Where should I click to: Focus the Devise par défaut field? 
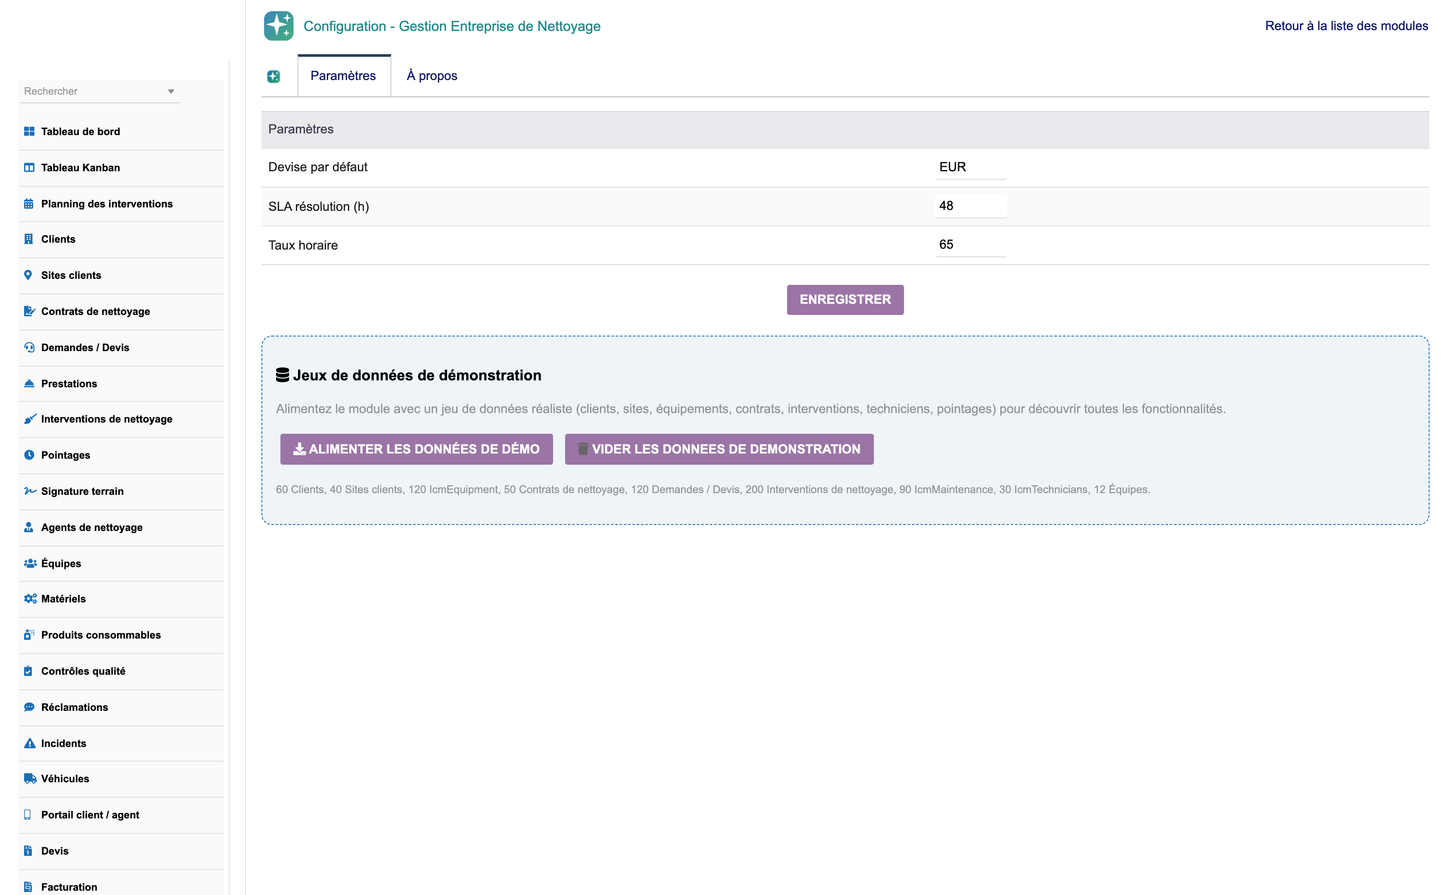click(x=971, y=167)
